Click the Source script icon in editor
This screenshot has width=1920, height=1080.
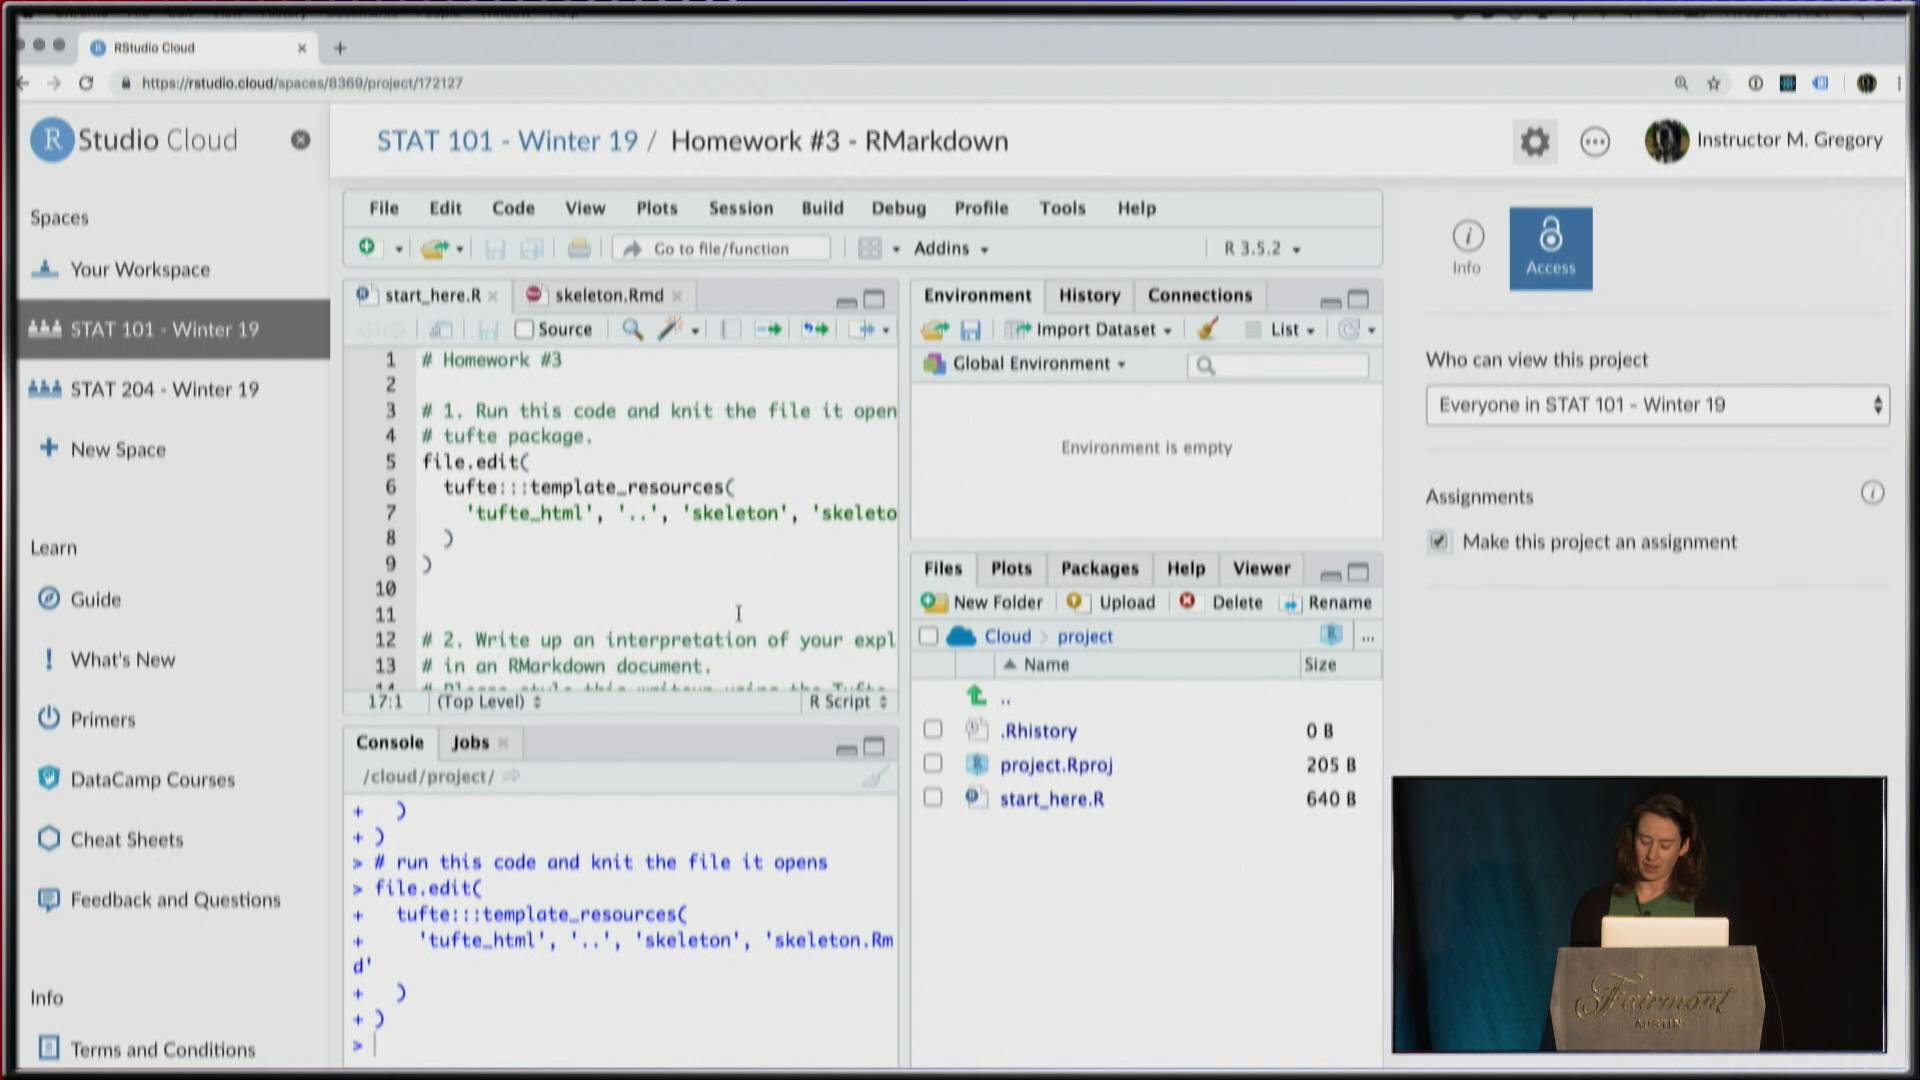click(x=862, y=329)
